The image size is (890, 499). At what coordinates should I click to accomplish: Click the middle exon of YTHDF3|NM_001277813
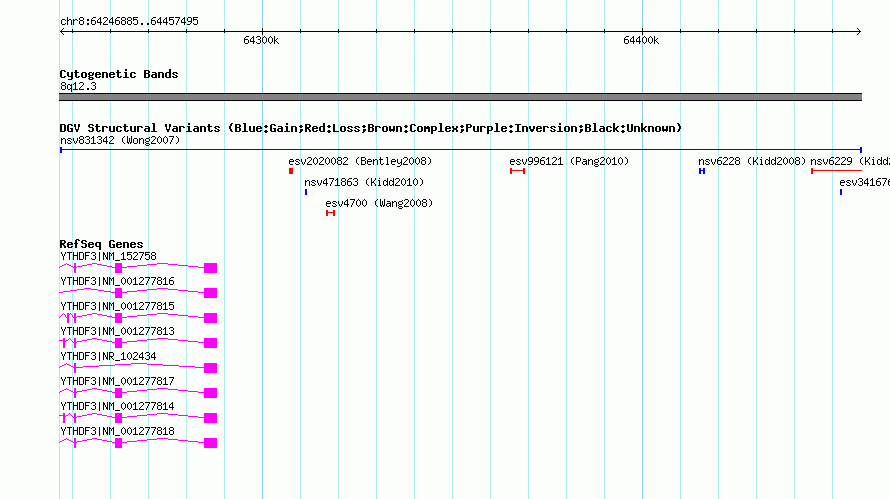point(118,343)
